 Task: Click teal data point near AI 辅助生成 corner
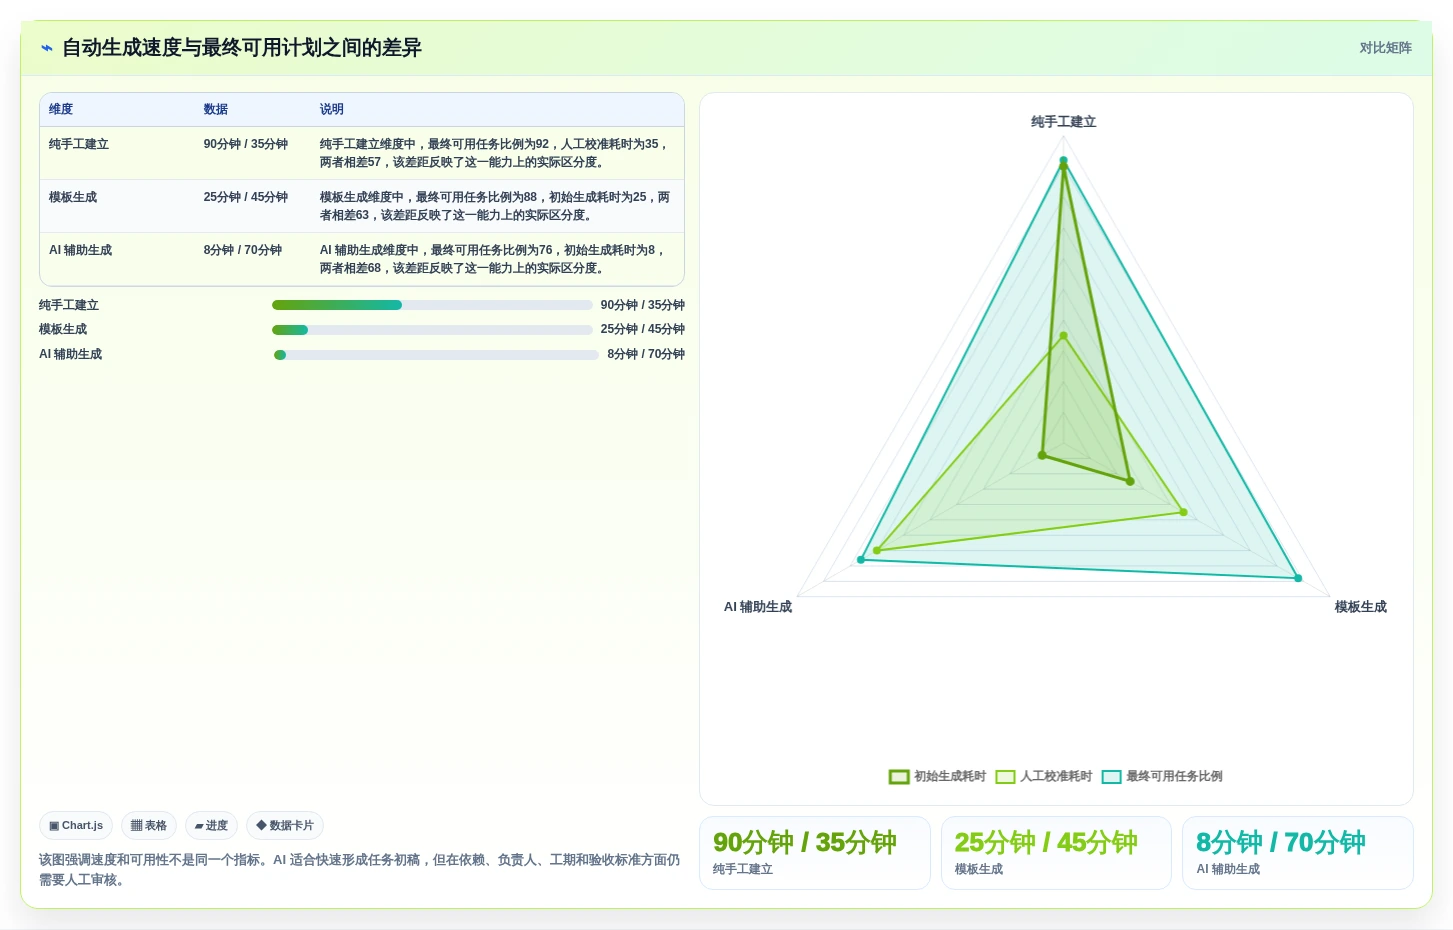click(861, 560)
